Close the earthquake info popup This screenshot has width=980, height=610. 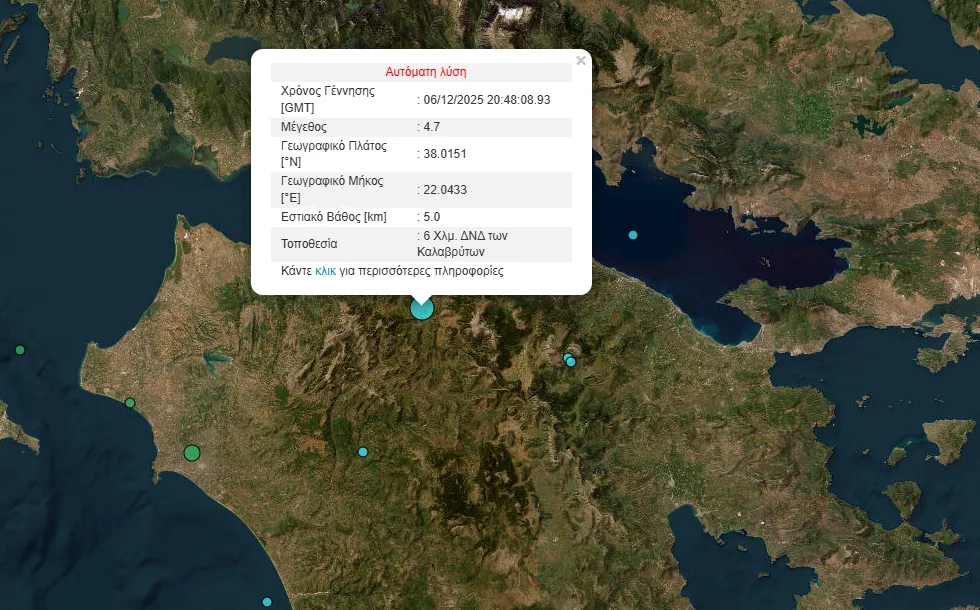[581, 61]
